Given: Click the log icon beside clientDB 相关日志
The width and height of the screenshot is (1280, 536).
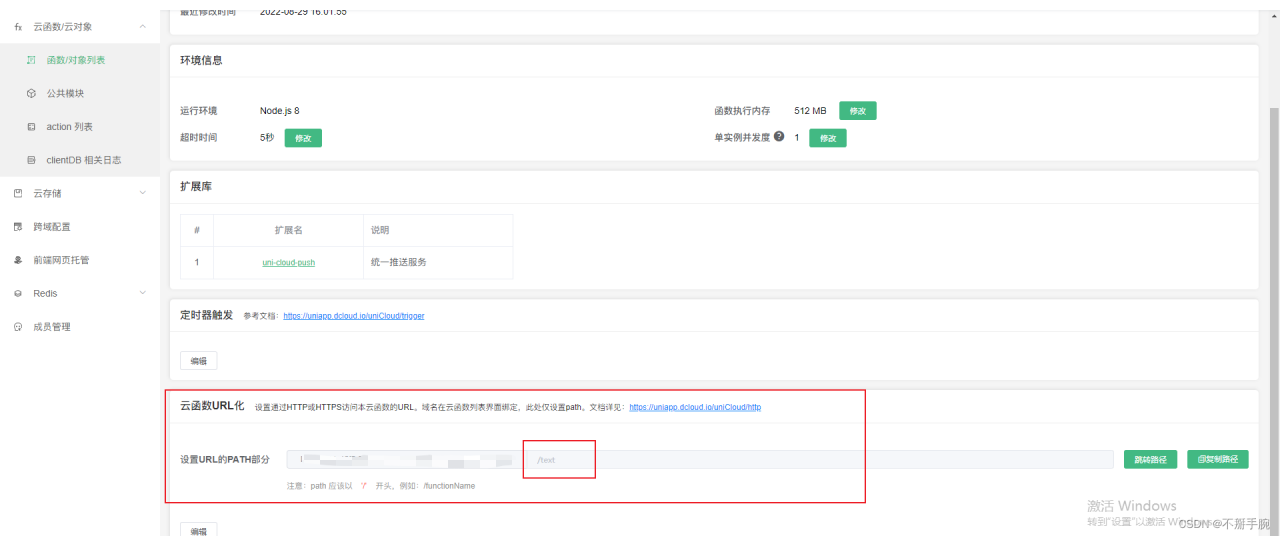Looking at the screenshot, I should pos(31,160).
